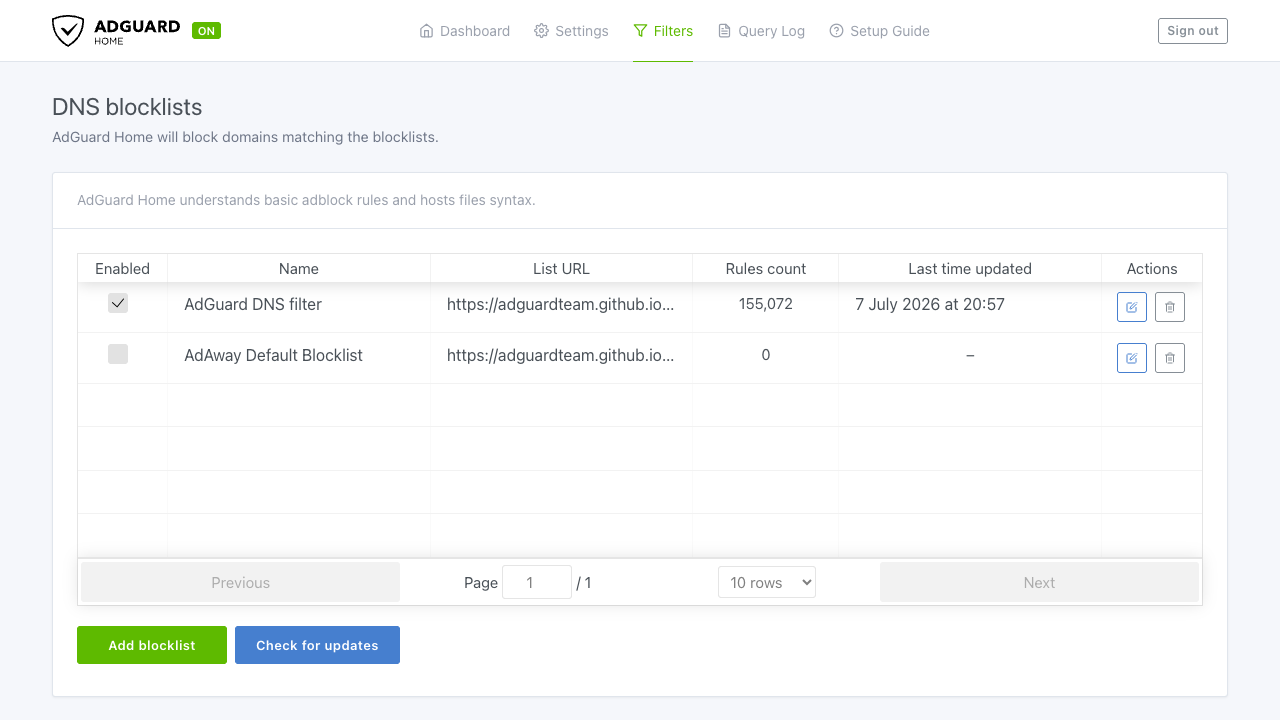1280x720 pixels.
Task: Open the 10 rows page size dropdown
Action: click(x=767, y=582)
